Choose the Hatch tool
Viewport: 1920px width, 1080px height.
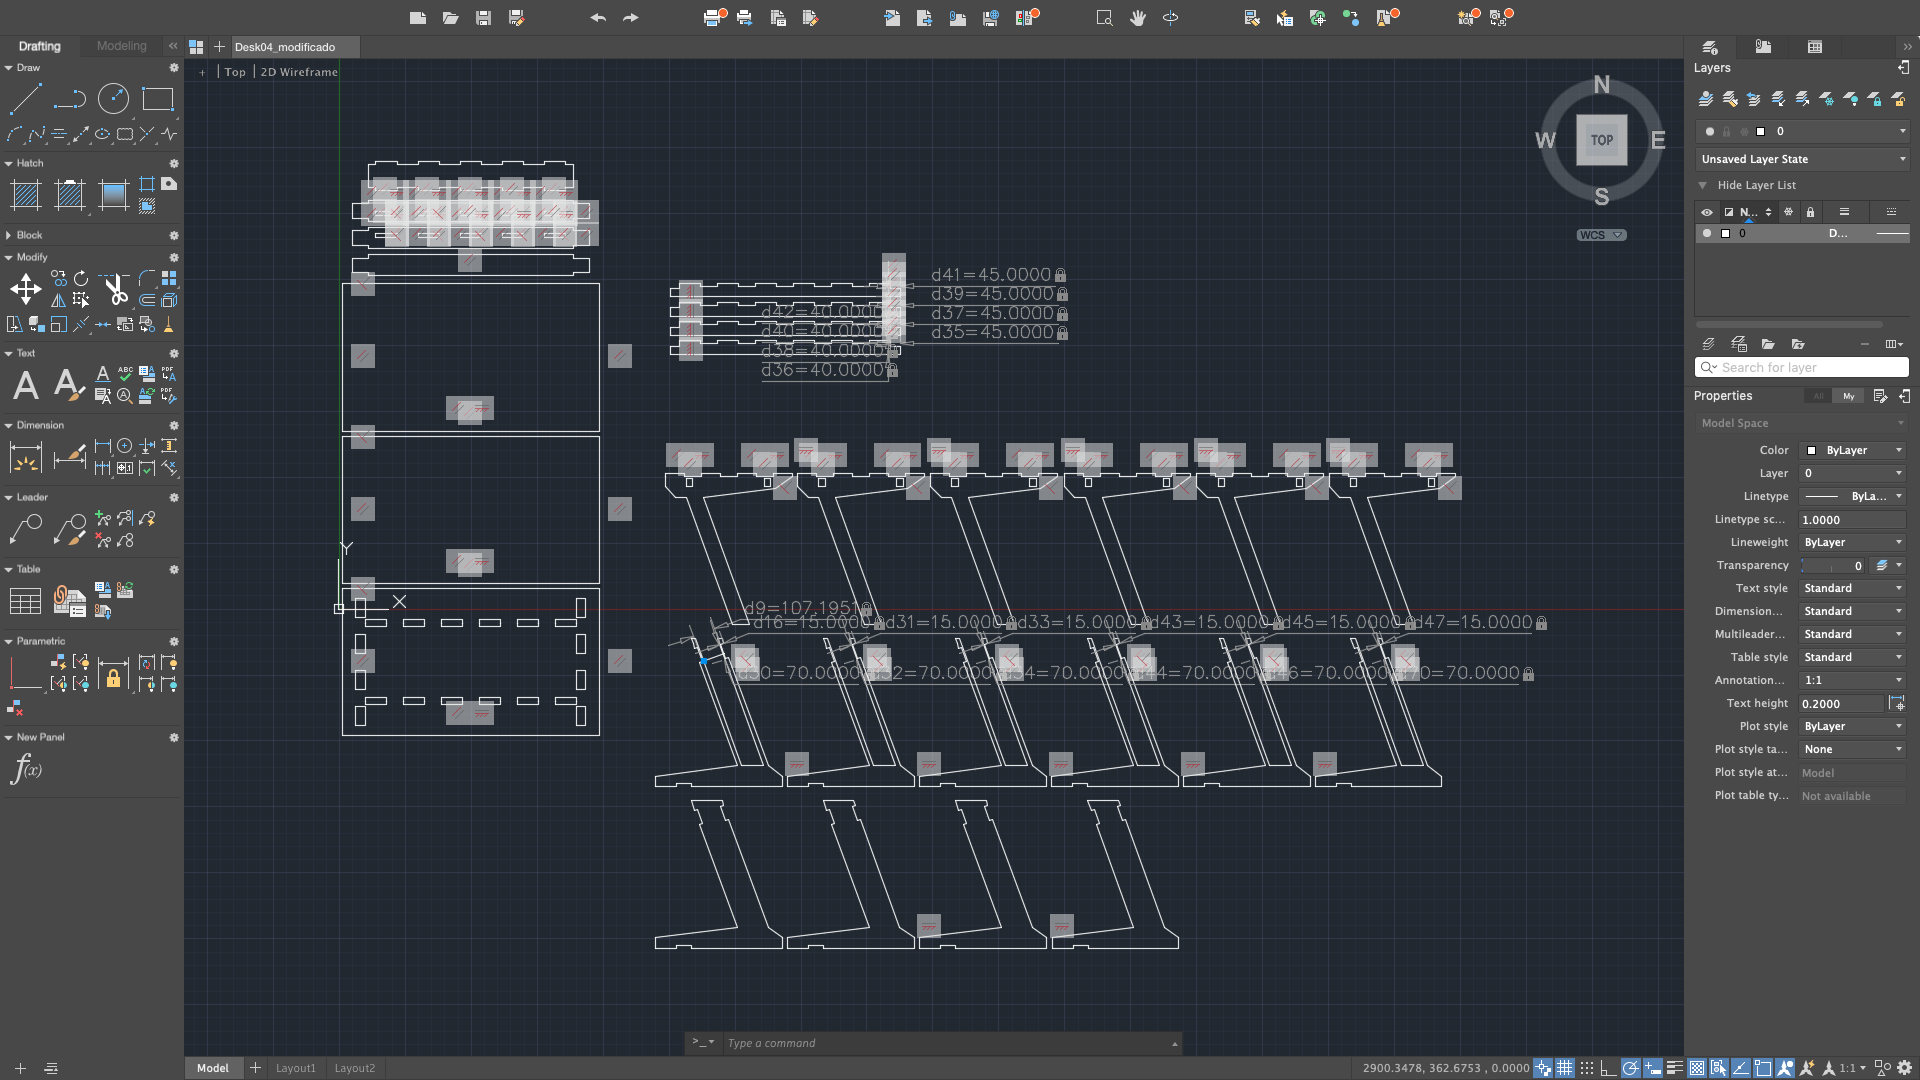25,195
